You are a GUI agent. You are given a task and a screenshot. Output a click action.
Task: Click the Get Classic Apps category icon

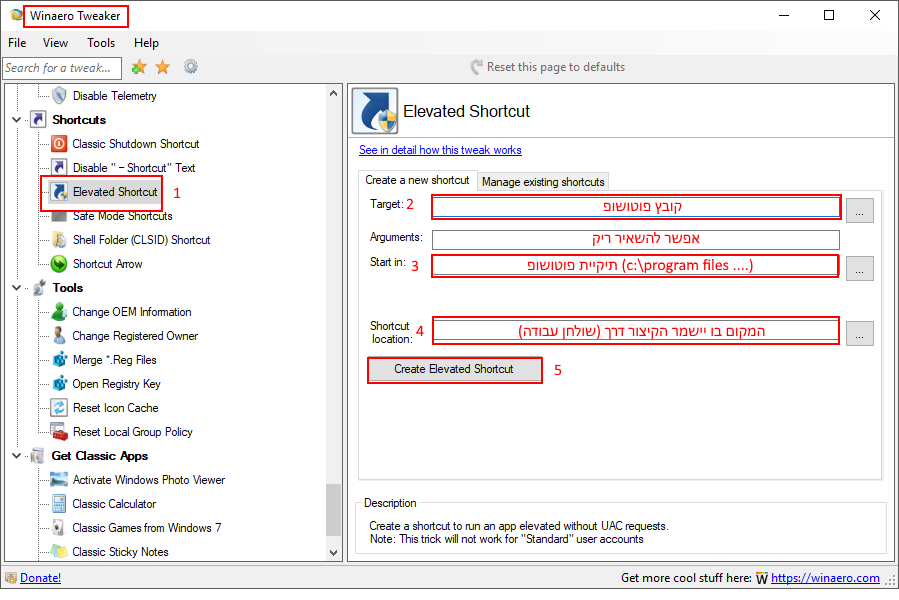pyautogui.click(x=38, y=456)
